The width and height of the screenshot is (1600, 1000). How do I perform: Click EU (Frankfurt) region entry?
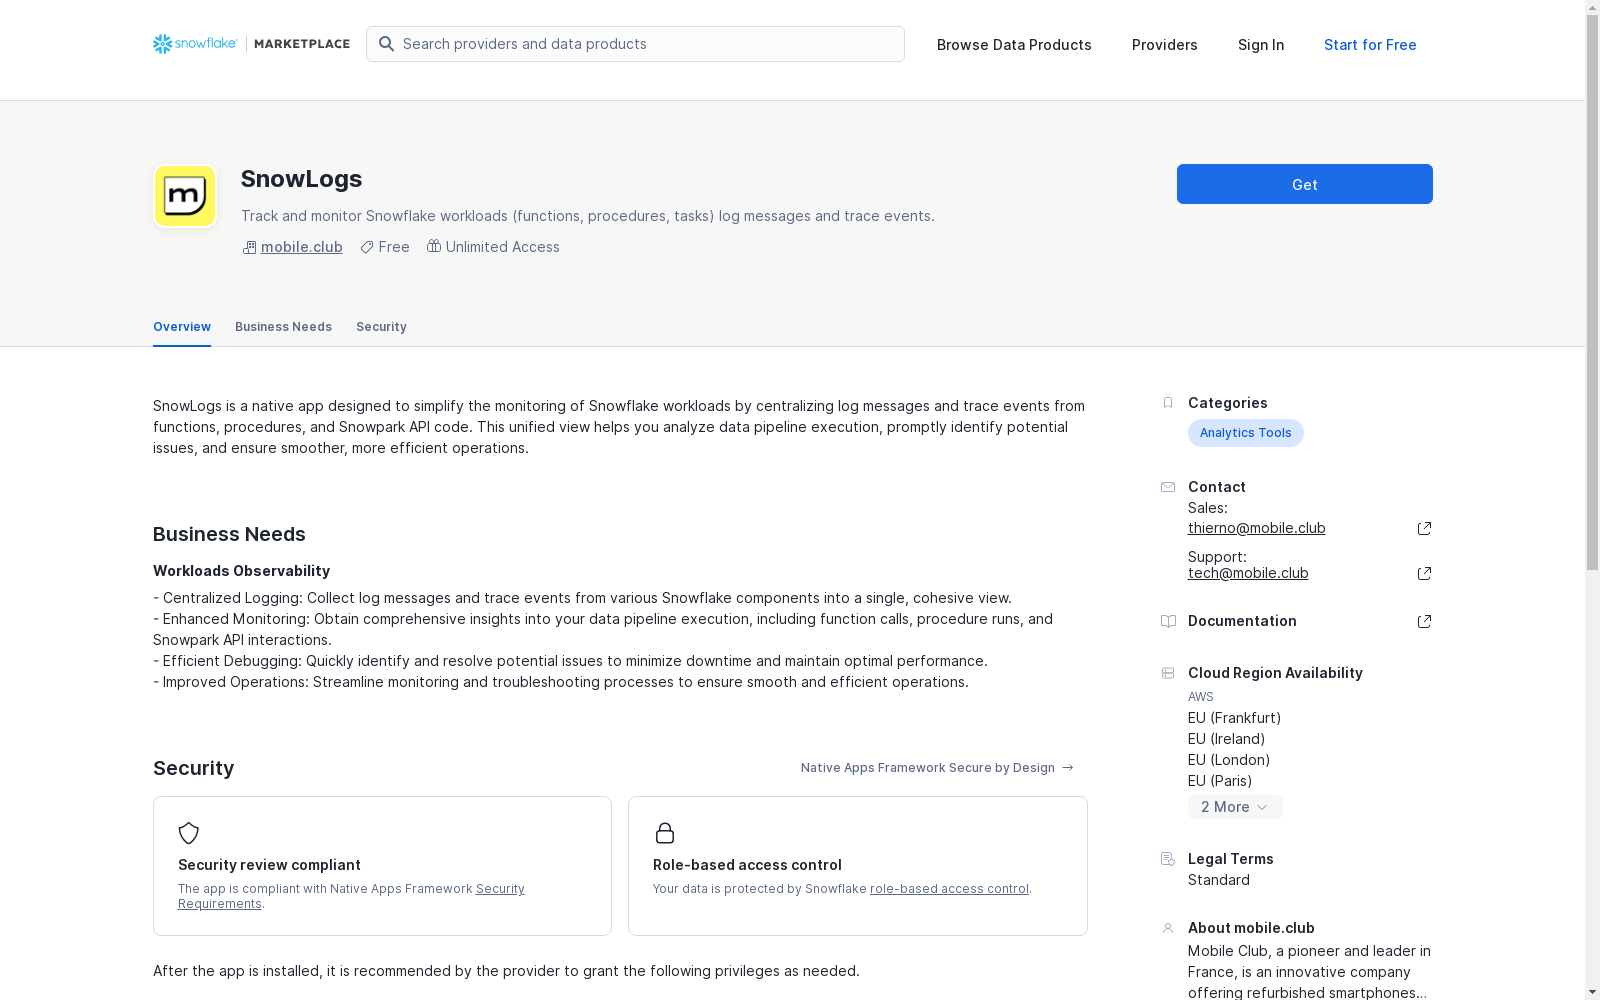pos(1234,718)
